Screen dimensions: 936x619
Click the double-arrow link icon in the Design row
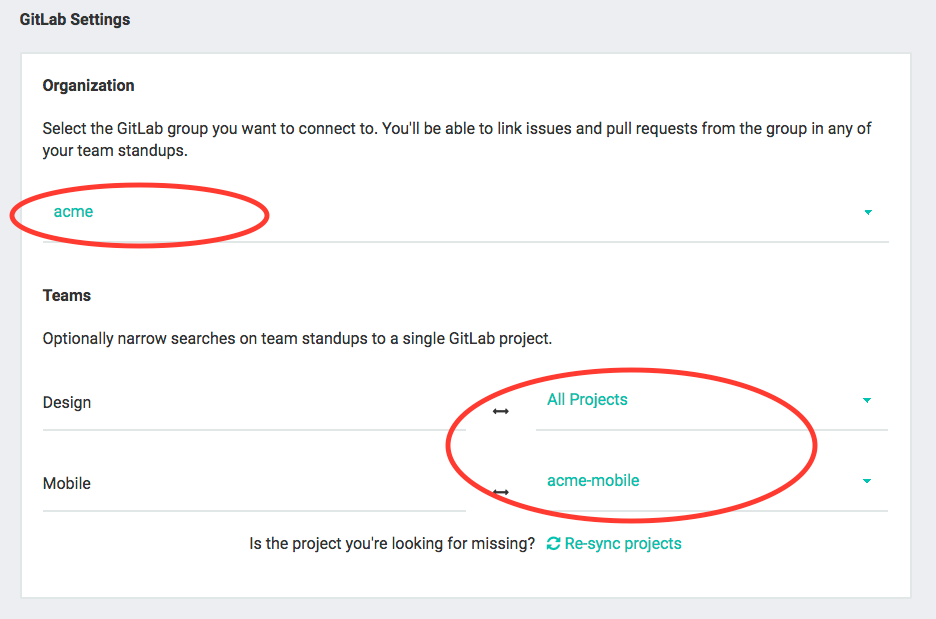(x=500, y=411)
